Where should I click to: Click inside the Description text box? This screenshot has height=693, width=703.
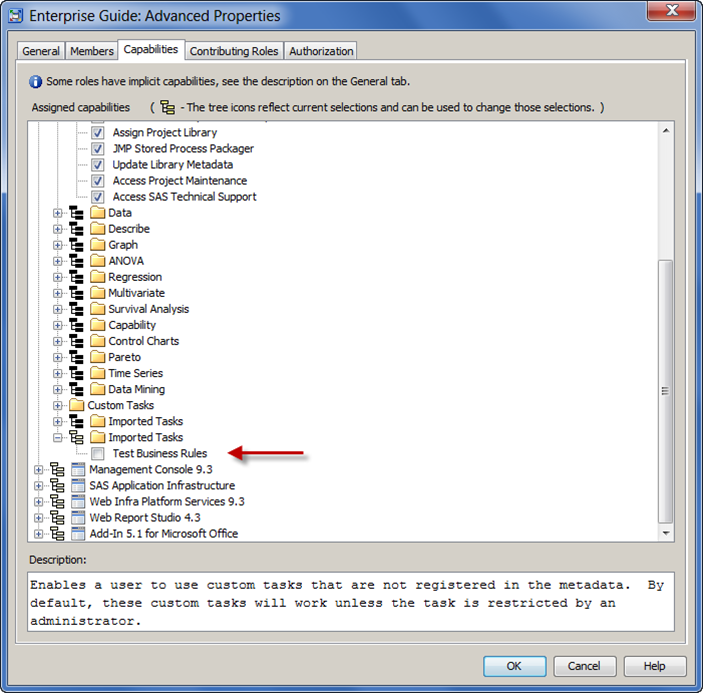point(350,601)
